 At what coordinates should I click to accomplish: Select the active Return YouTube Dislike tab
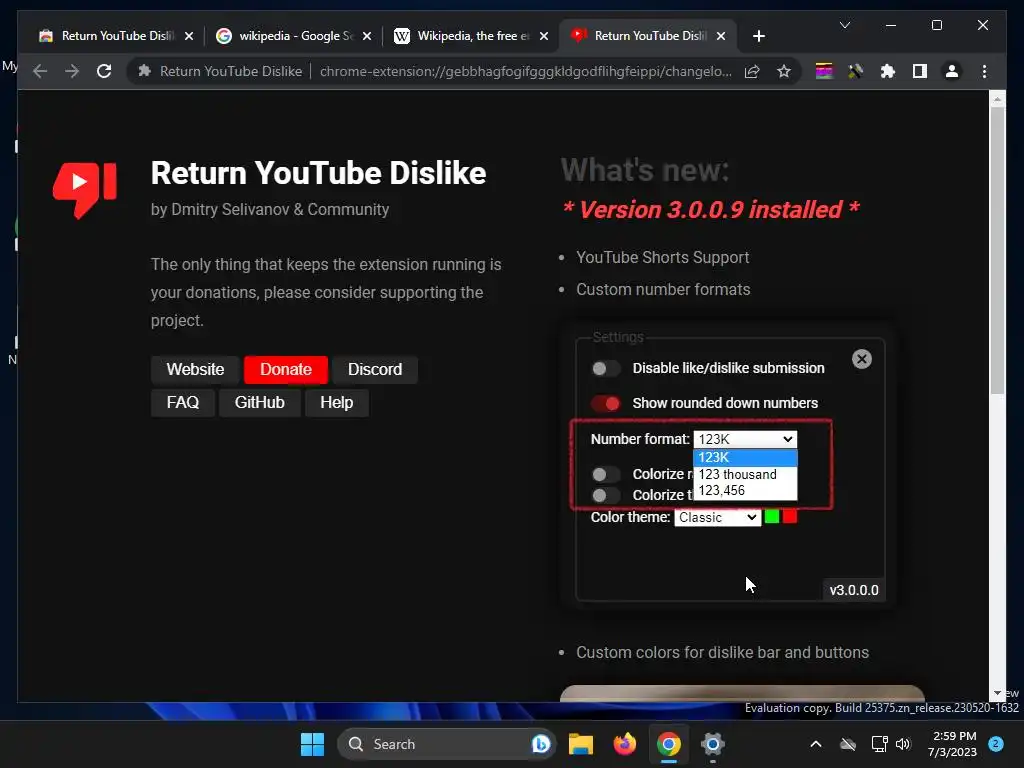pos(649,36)
